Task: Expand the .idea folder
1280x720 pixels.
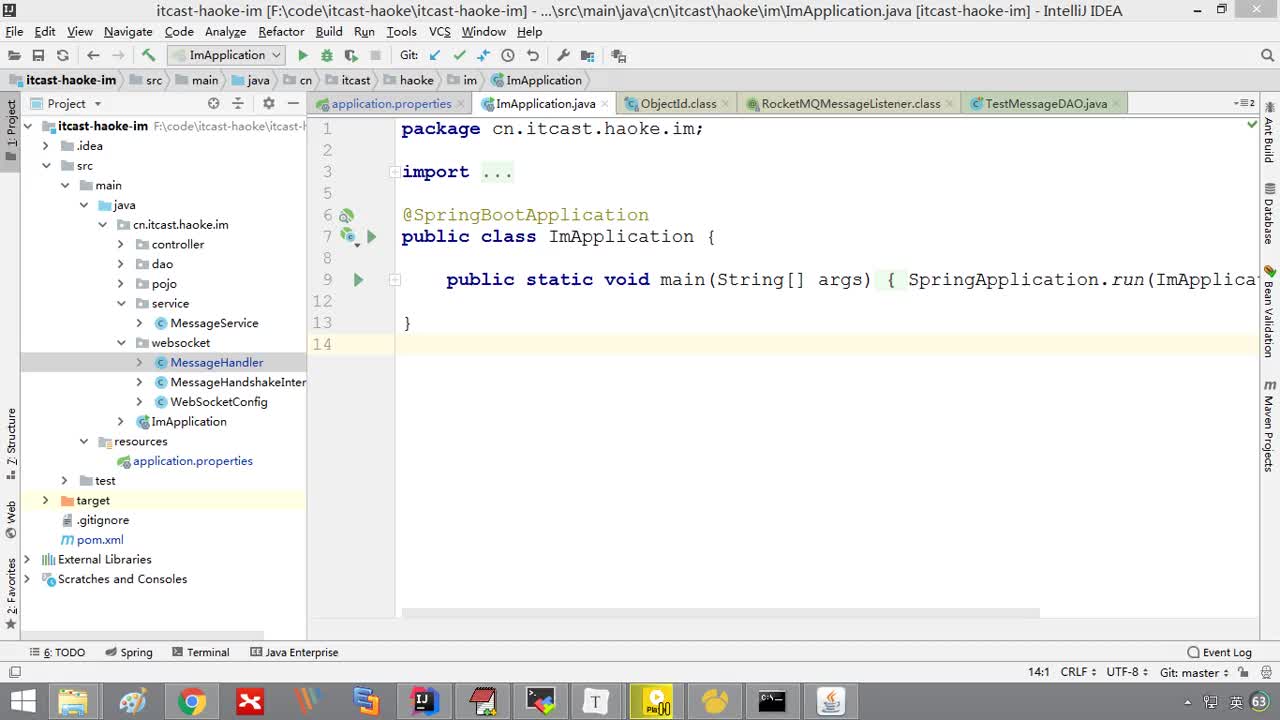Action: [x=46, y=146]
